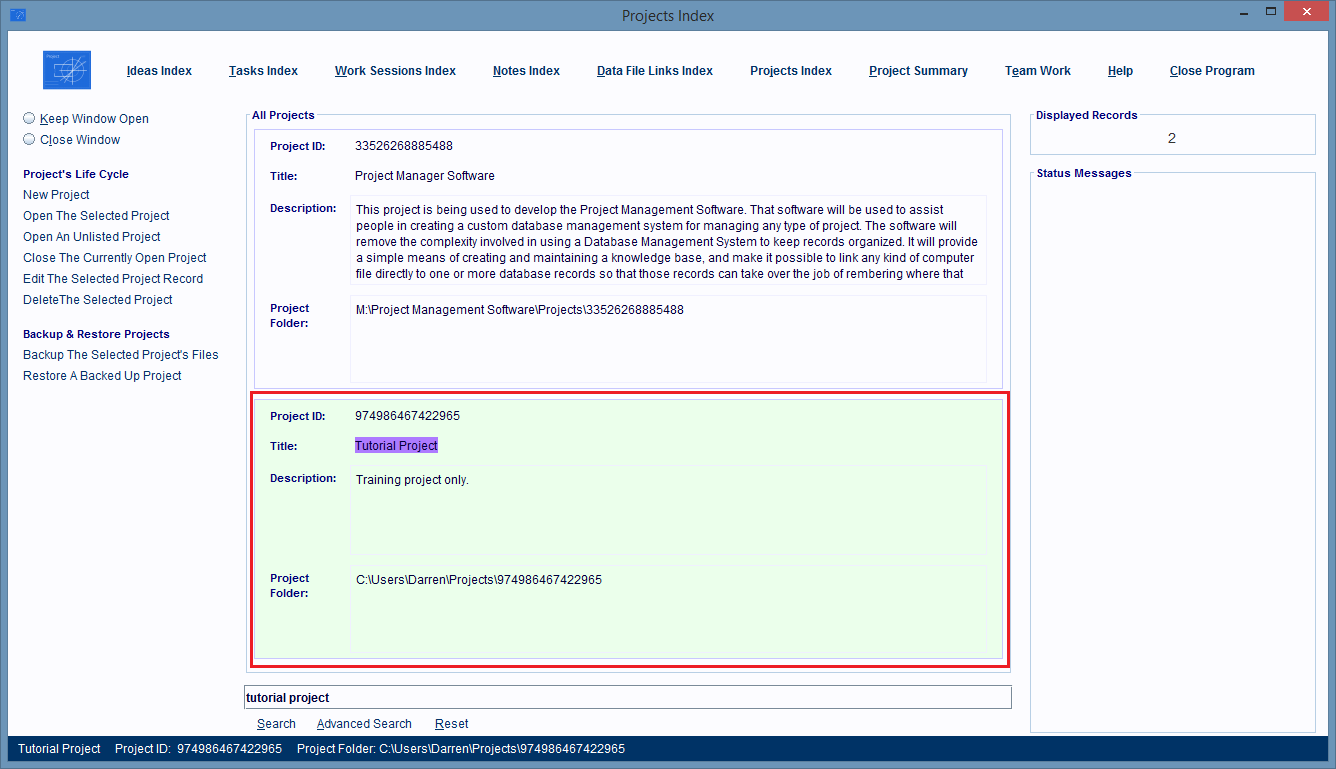Reset the project search
The width and height of the screenshot is (1336, 769).
451,724
